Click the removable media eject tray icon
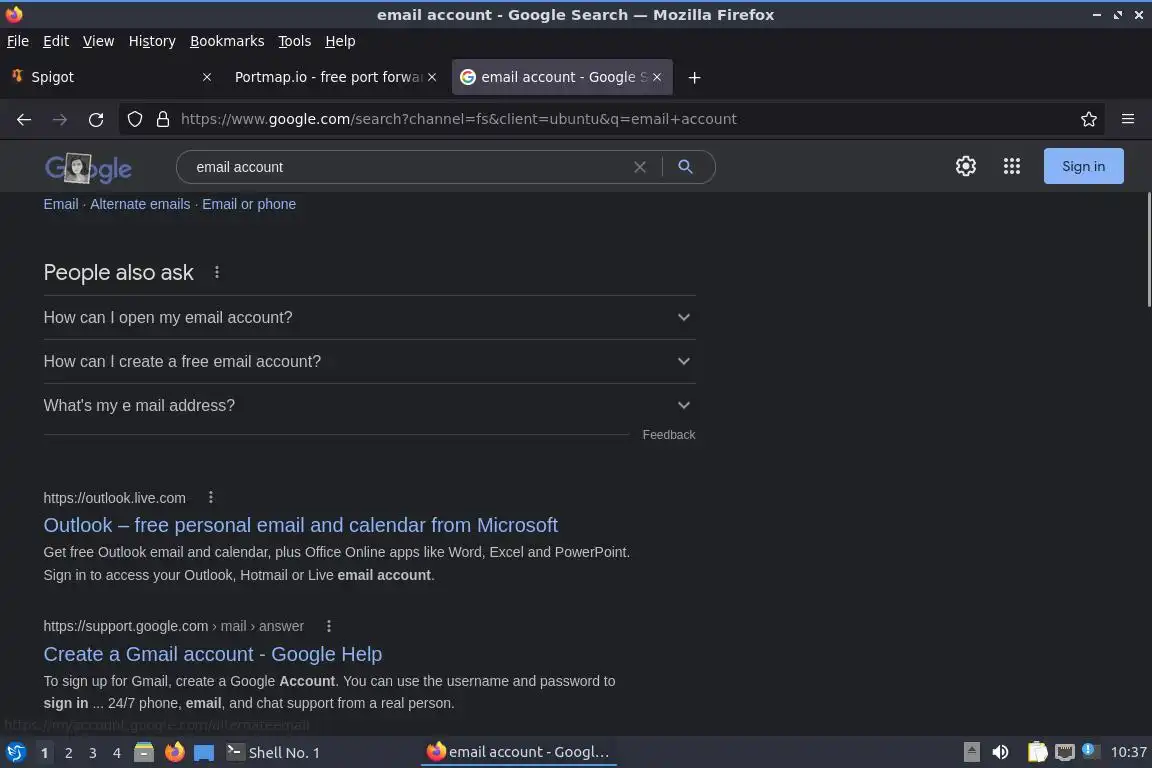Image resolution: width=1152 pixels, height=768 pixels. (971, 753)
